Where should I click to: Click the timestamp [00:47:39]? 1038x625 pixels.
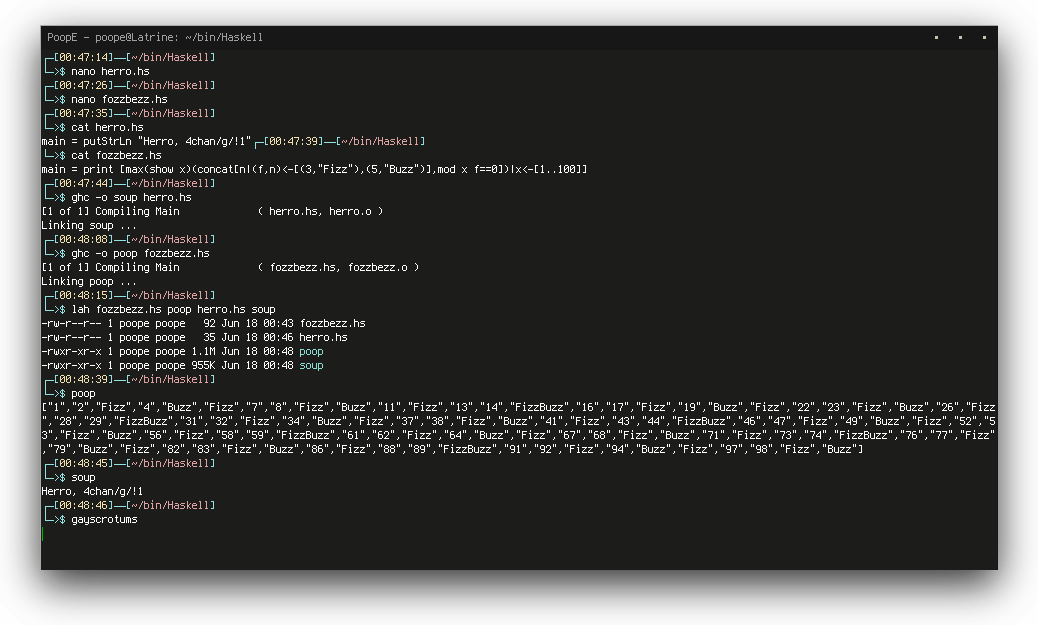293,141
